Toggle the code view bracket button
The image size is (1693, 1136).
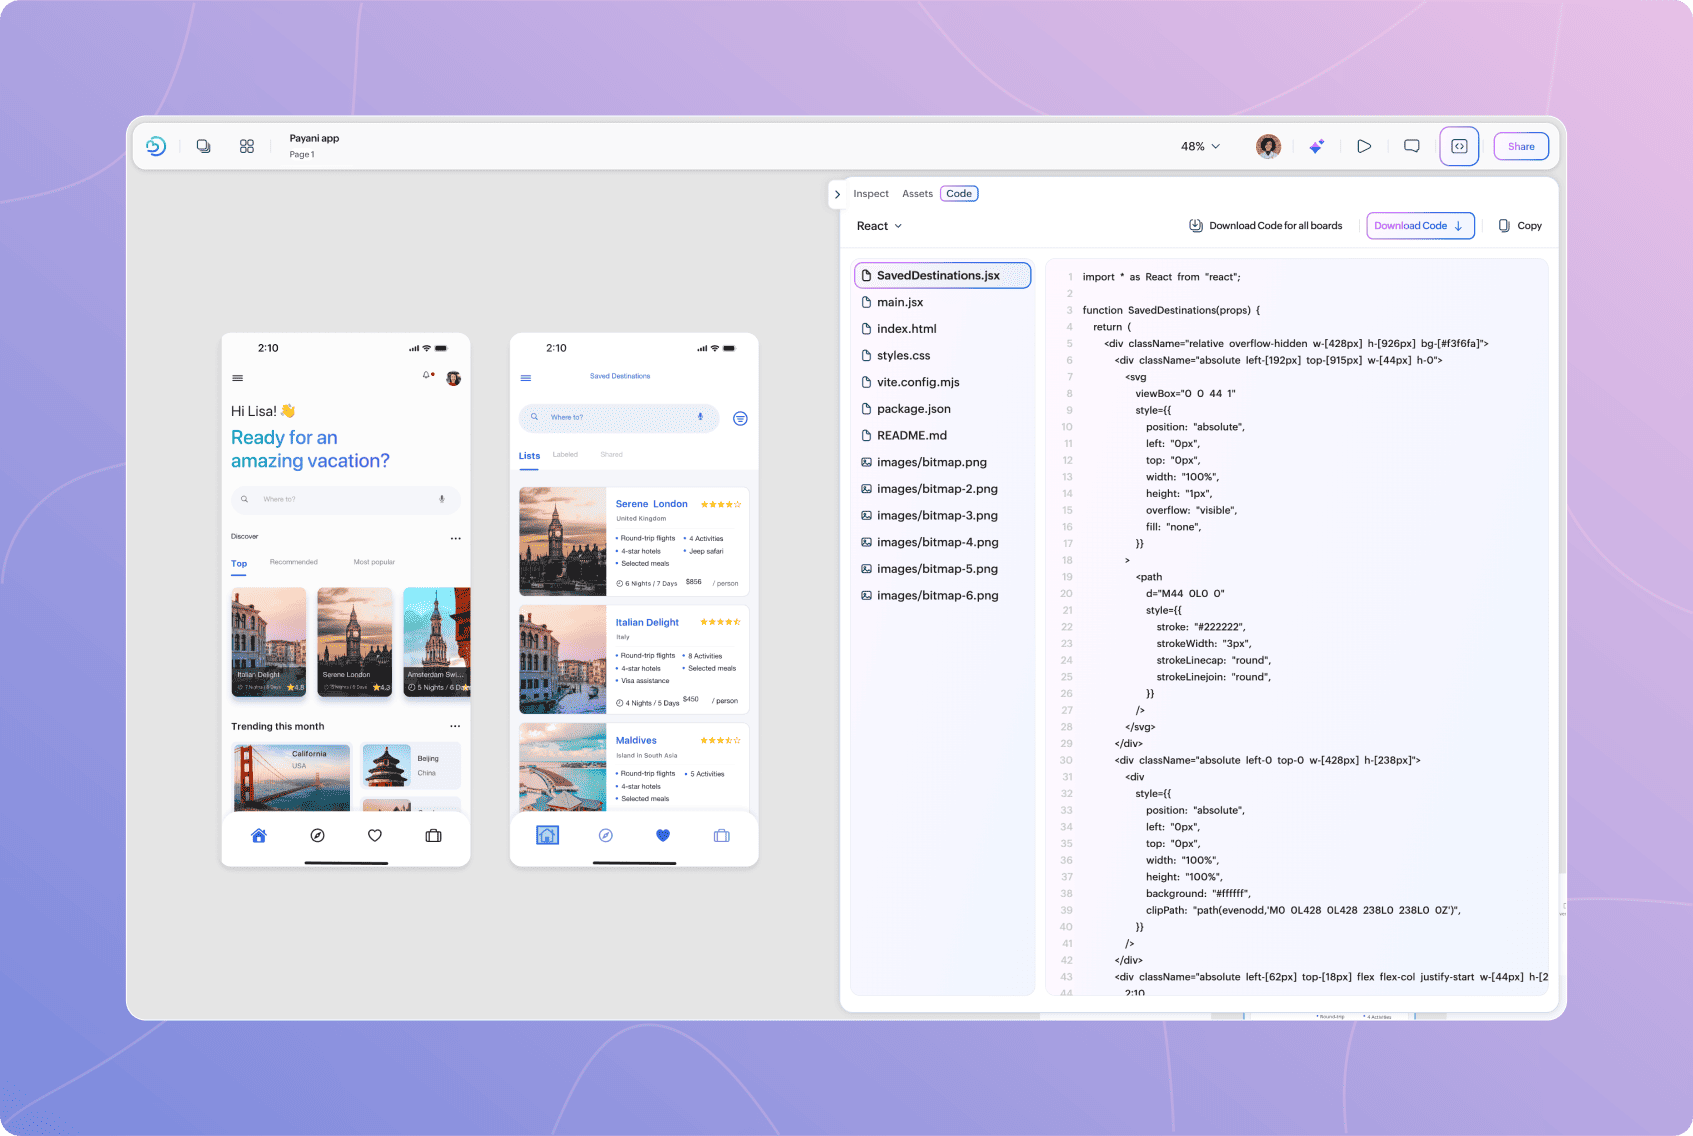pyautogui.click(x=1459, y=146)
